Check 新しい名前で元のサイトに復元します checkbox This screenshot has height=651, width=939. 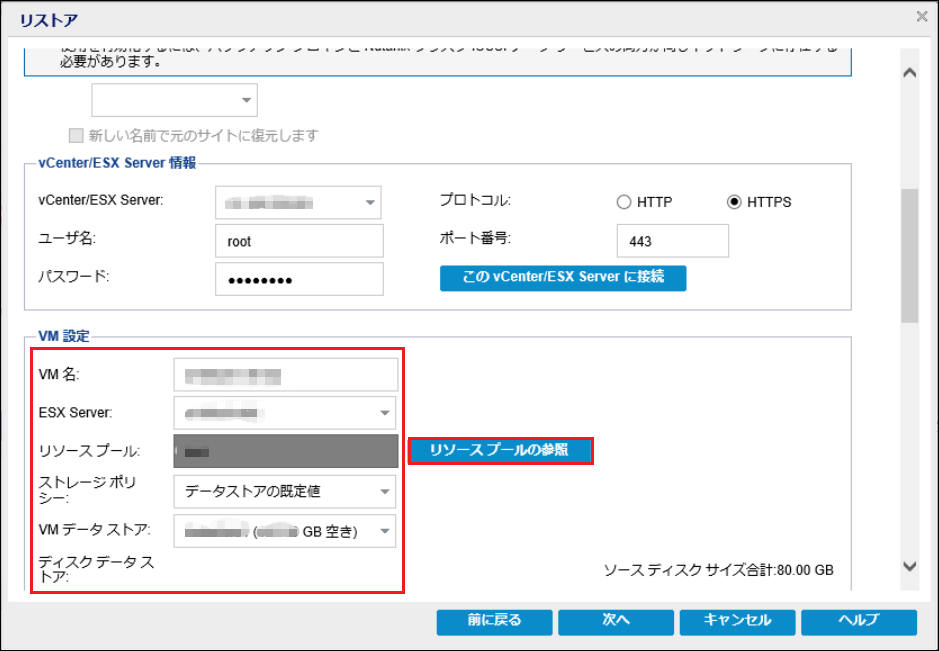[75, 135]
